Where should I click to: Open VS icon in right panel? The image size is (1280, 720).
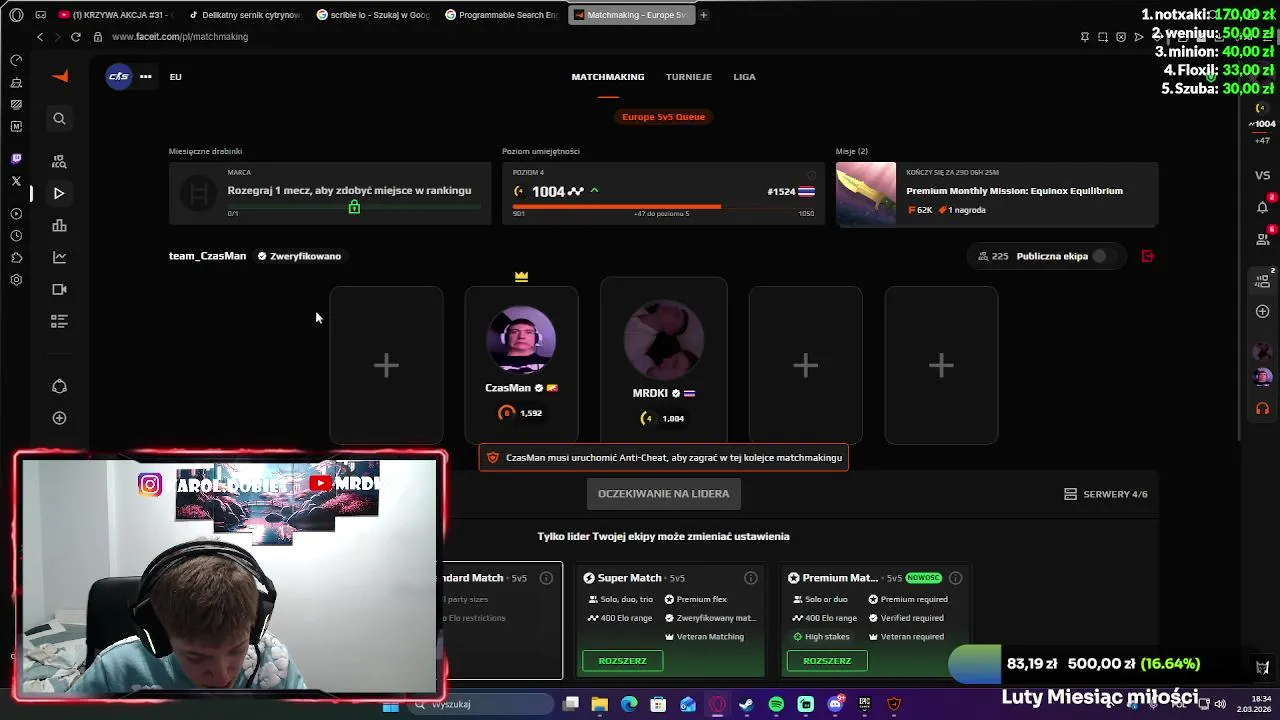[1262, 175]
